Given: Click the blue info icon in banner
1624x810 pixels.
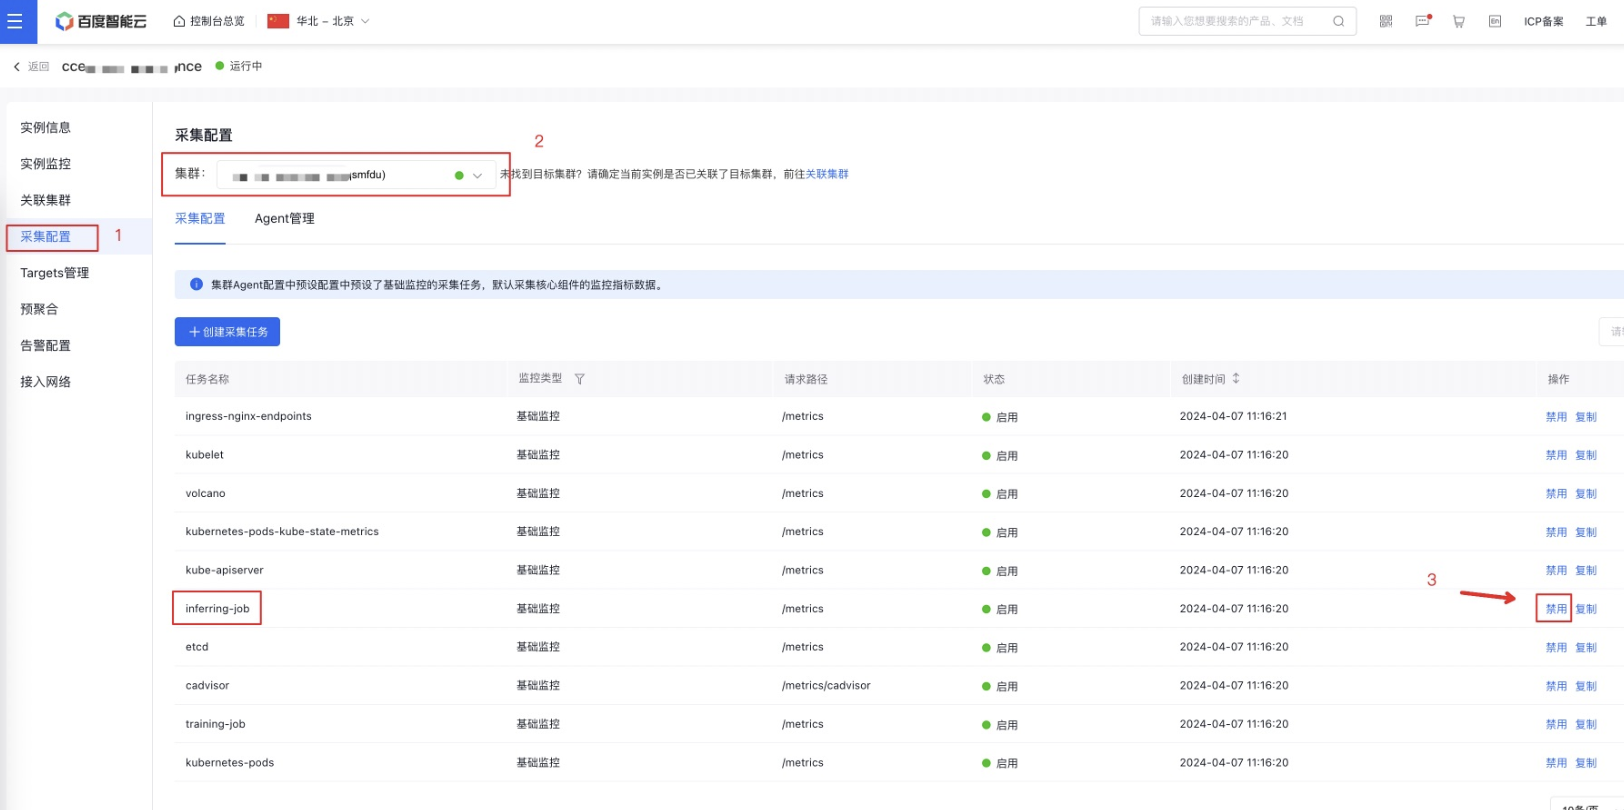Looking at the screenshot, I should tap(196, 285).
